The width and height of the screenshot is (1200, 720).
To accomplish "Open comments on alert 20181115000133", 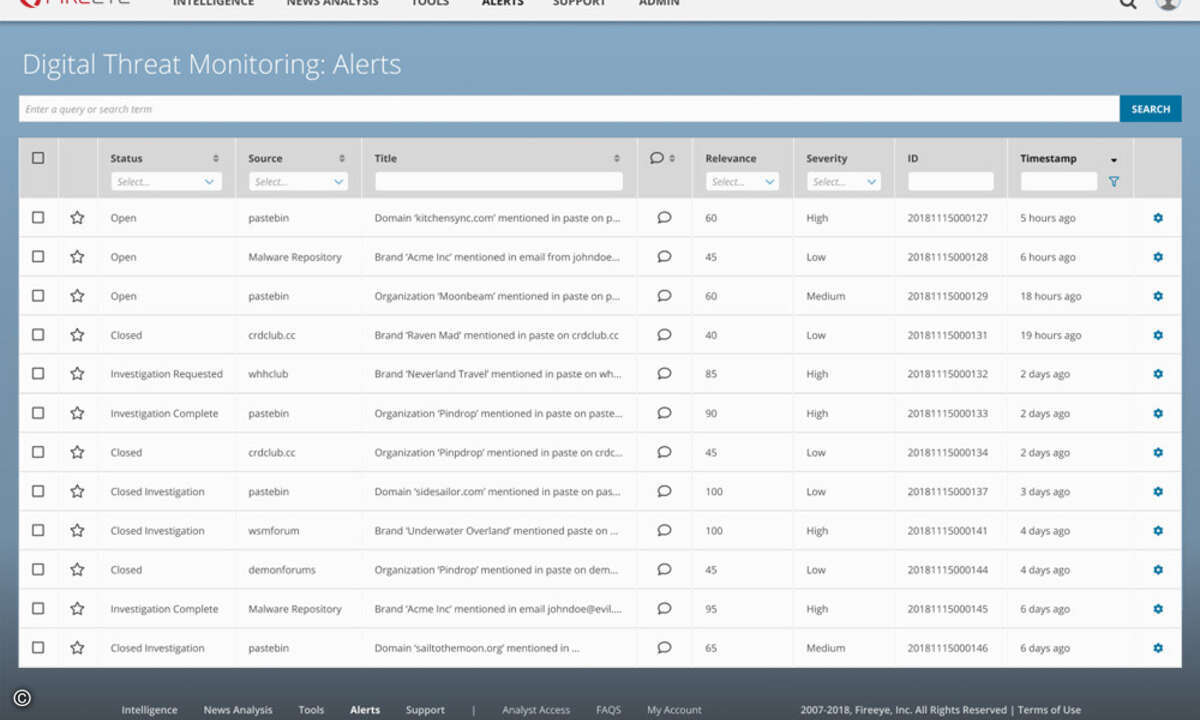I will click(664, 412).
